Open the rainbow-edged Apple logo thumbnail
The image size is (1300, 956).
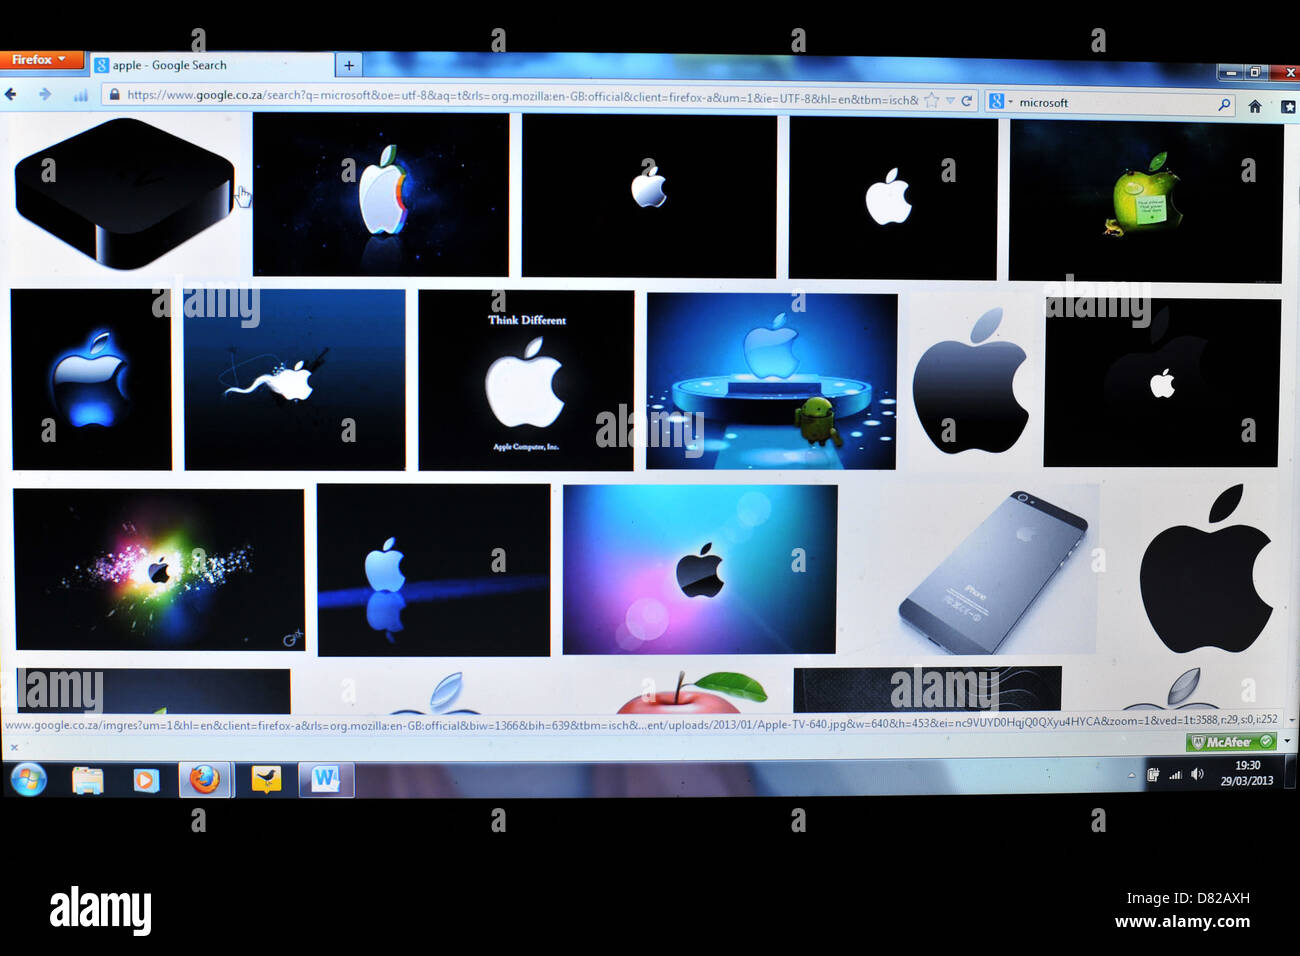click(381, 194)
